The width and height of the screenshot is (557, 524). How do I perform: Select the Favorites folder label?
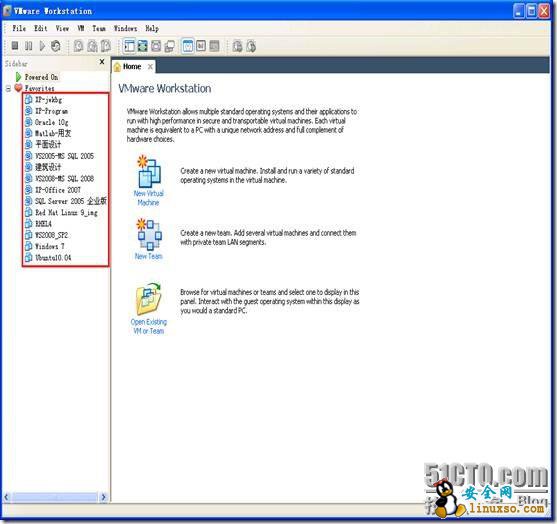pos(39,88)
